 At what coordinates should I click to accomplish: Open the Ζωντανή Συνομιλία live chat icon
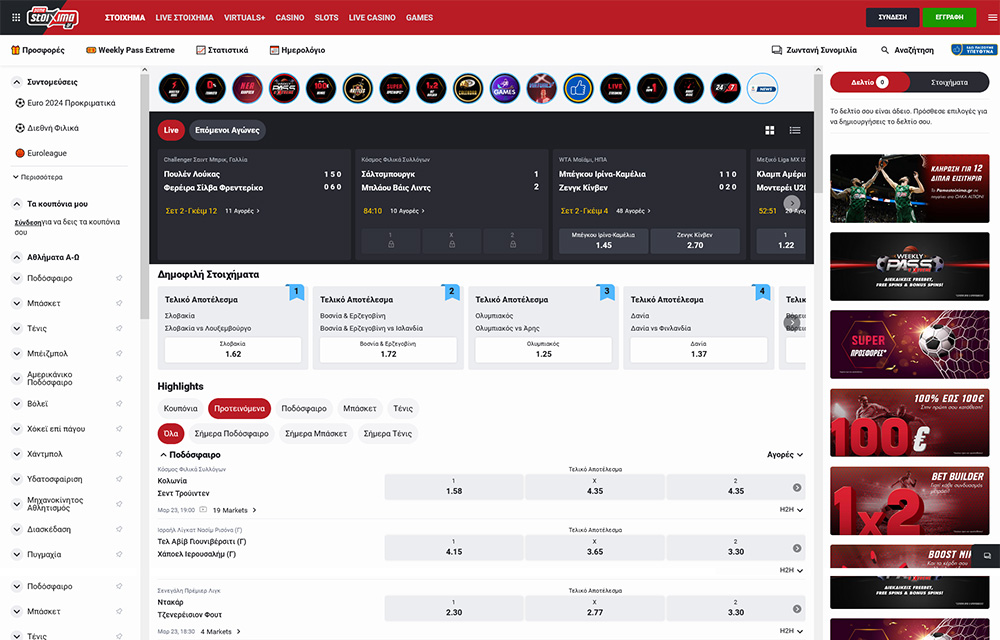pos(777,50)
